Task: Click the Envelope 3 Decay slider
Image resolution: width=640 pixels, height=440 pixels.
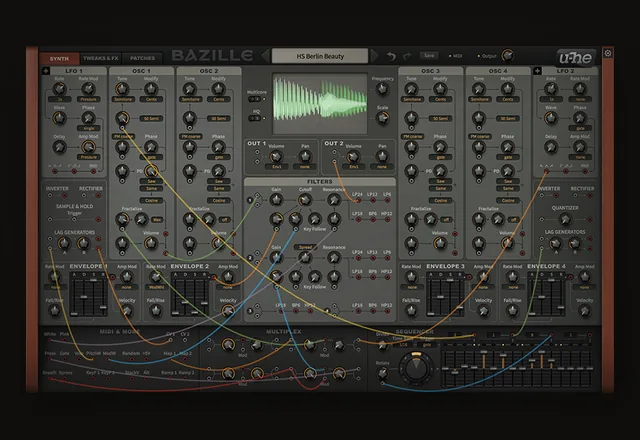Action: click(440, 296)
